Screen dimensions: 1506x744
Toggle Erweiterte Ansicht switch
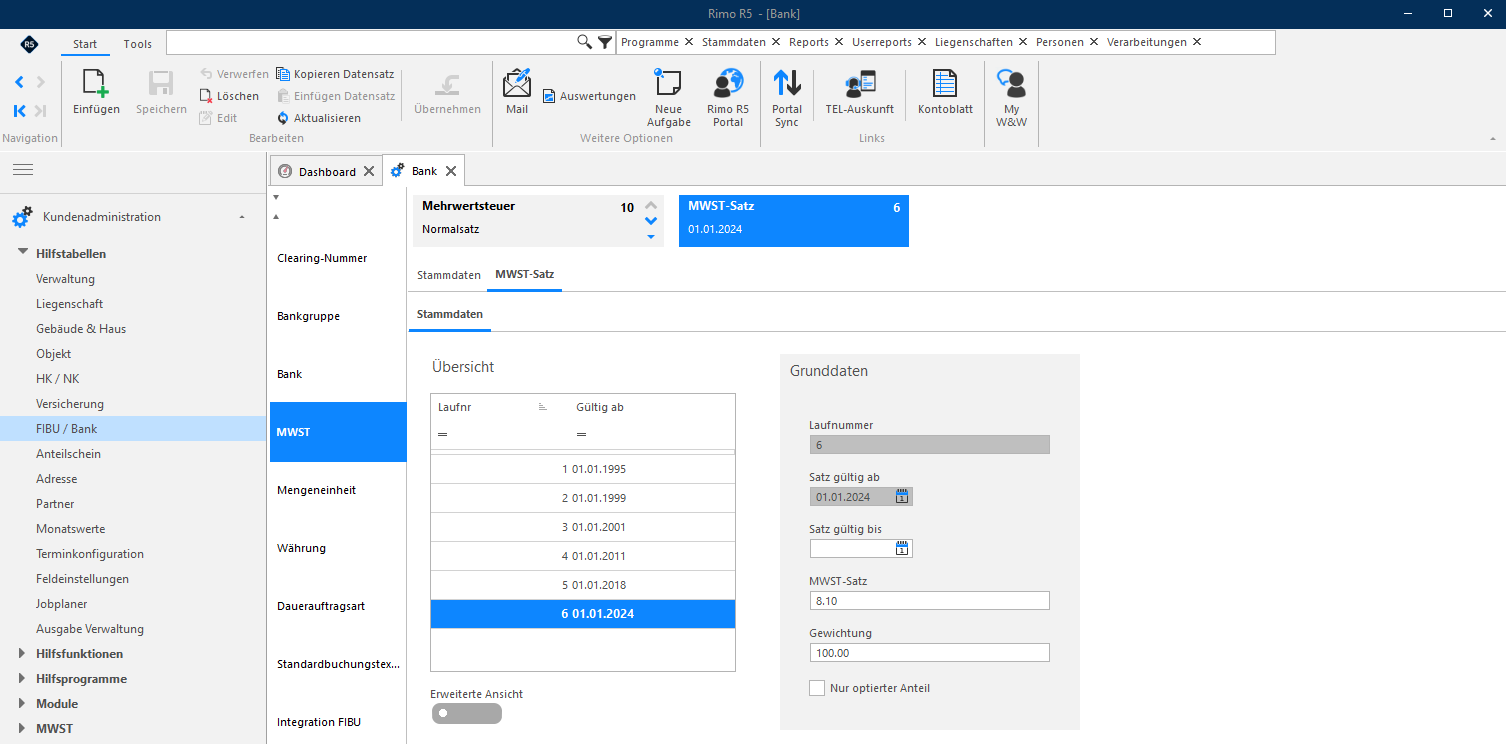click(x=467, y=713)
